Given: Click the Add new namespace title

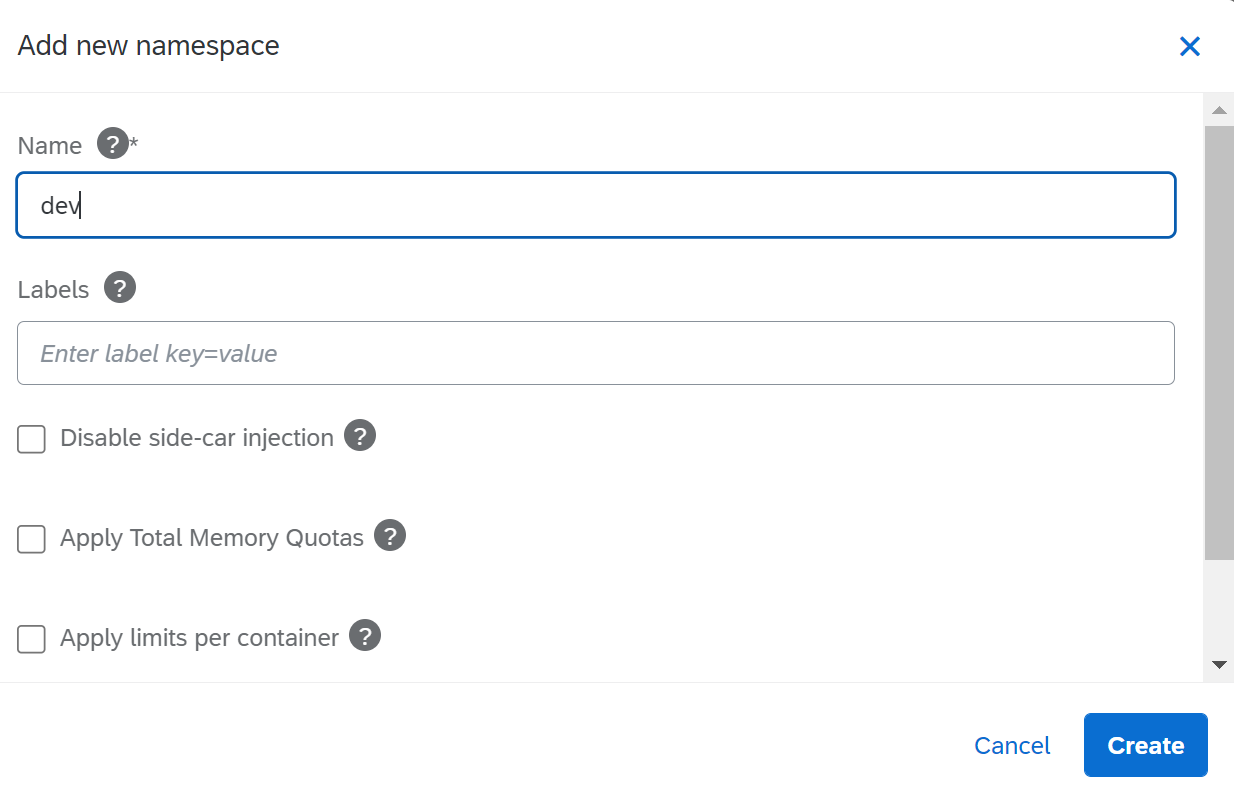Looking at the screenshot, I should [x=149, y=46].
